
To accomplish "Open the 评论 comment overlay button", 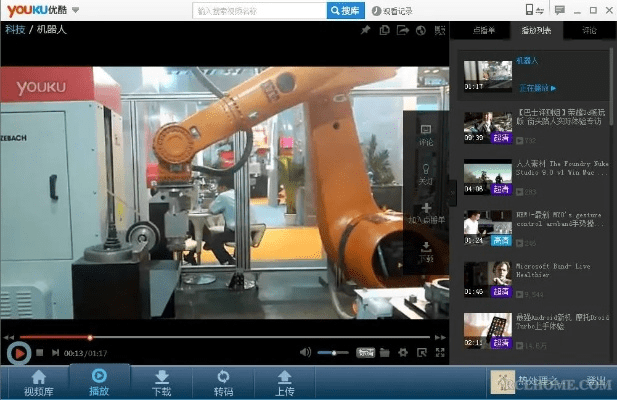I will [425, 134].
